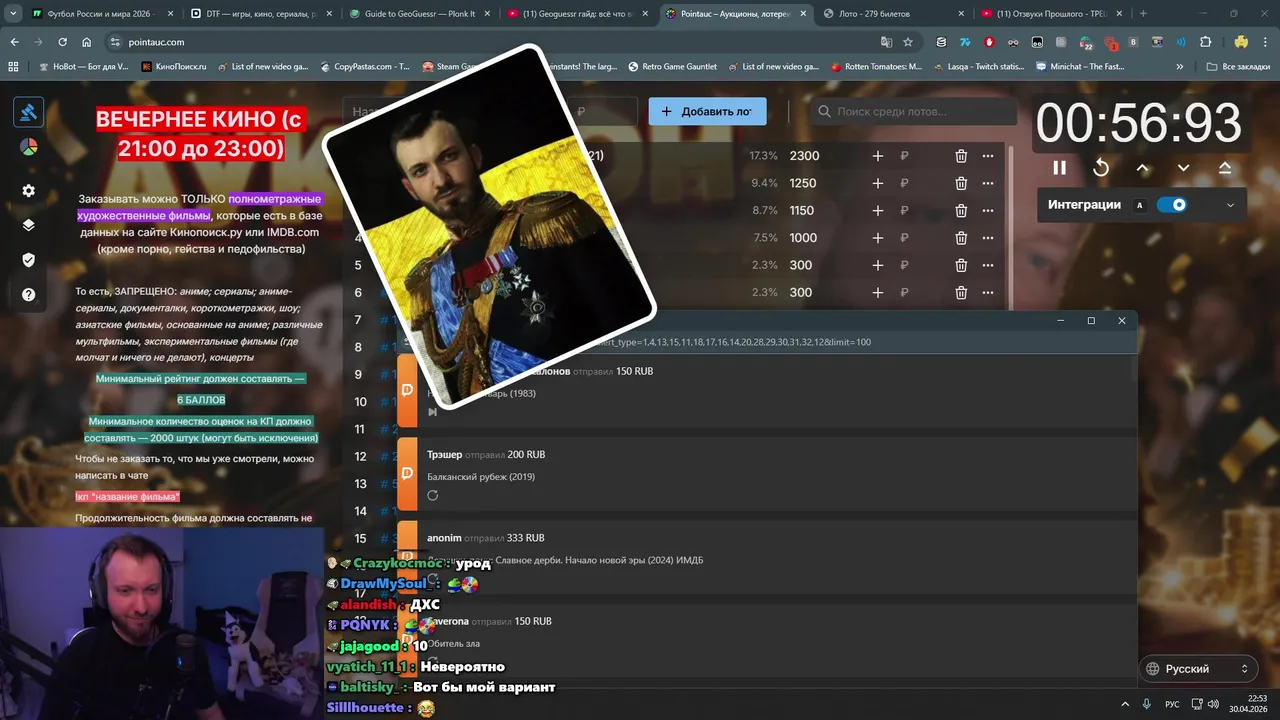Show hidden system tray icons
The height and width of the screenshot is (720, 1280).
pyautogui.click(x=1125, y=704)
